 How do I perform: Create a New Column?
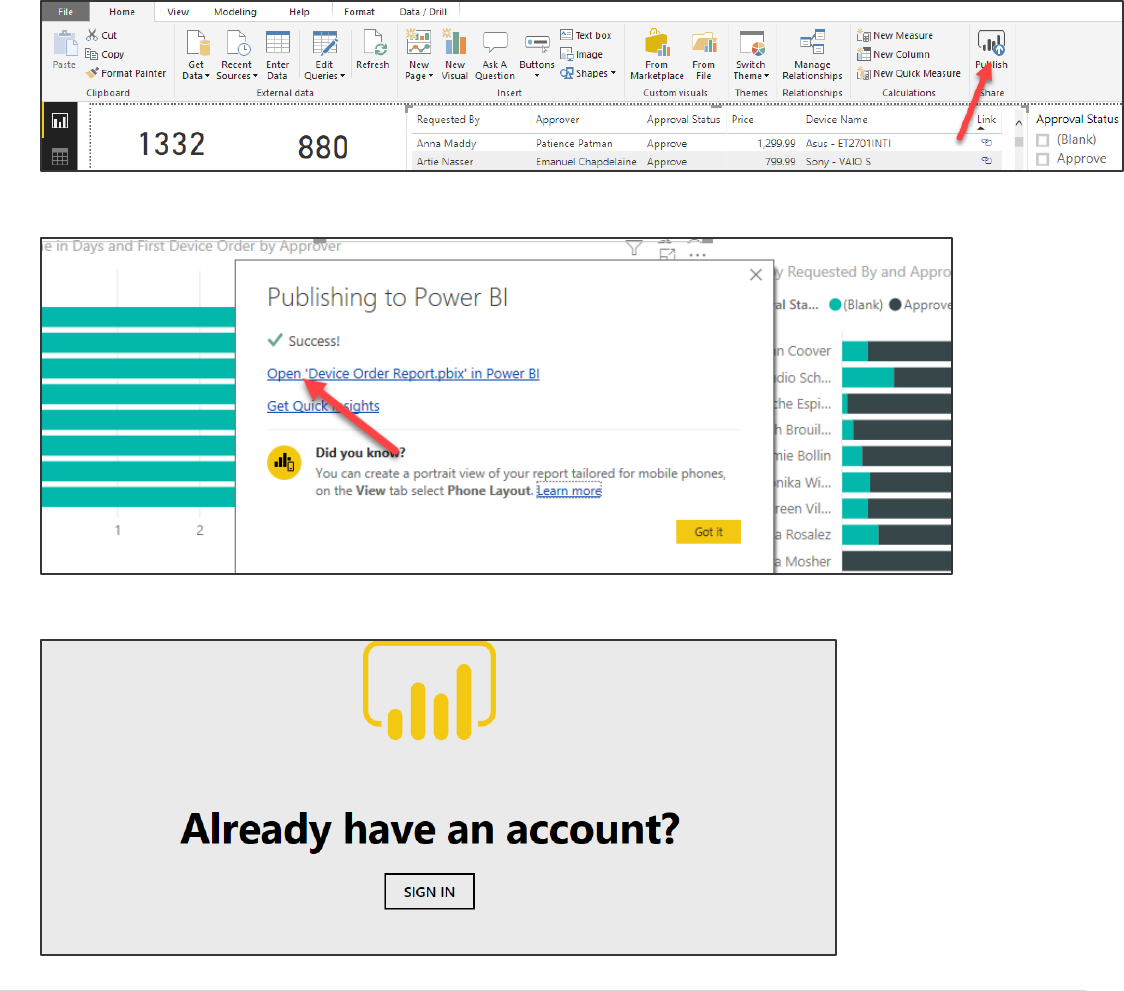click(x=893, y=54)
